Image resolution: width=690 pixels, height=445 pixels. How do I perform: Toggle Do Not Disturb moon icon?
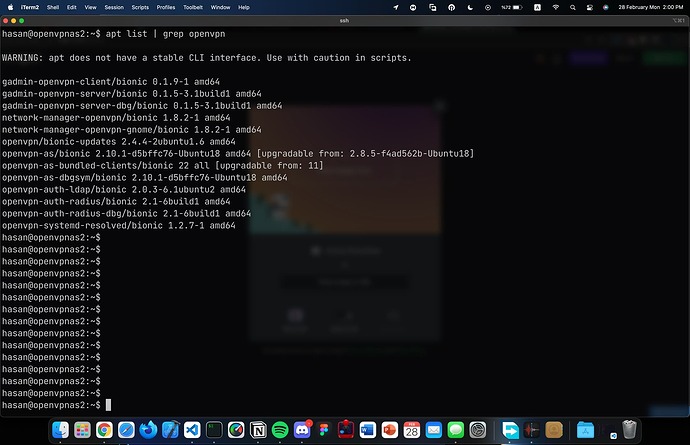470,7
